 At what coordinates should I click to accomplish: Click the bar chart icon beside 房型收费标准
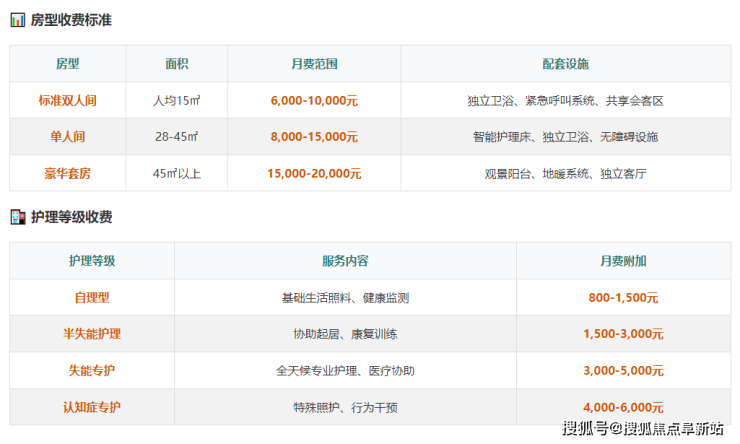coord(18,20)
